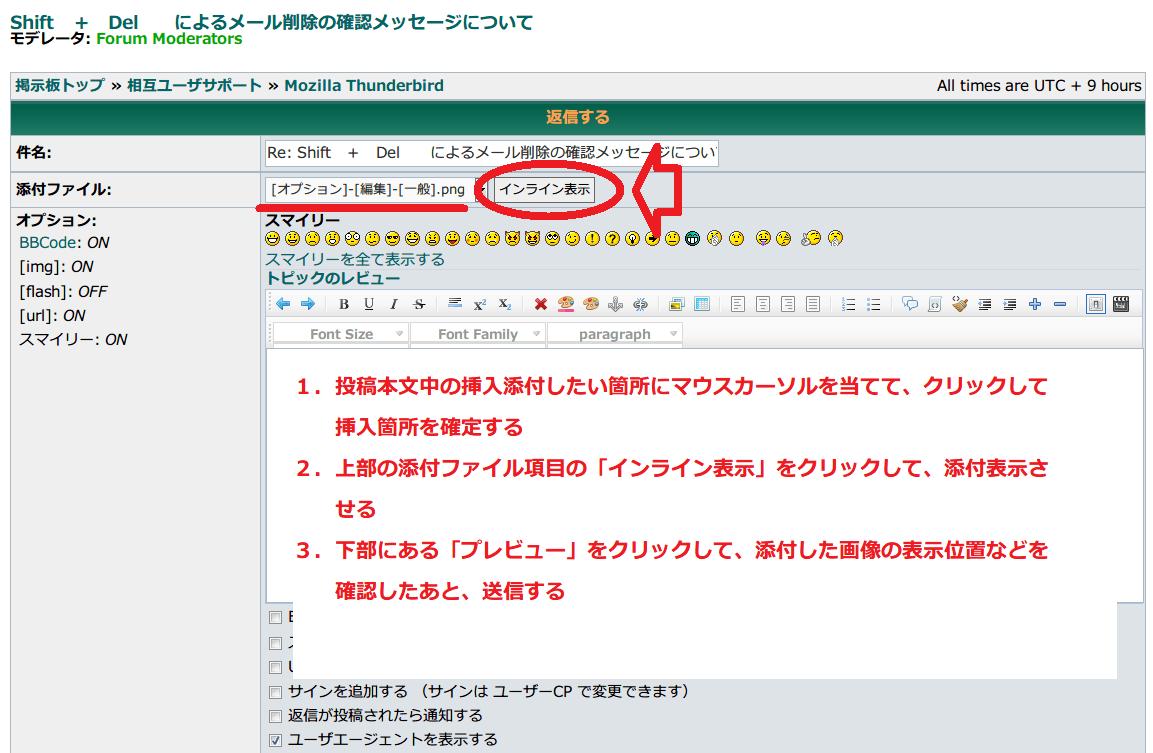Expand the Font Family dropdown
Screen dimensions: 1153x753
[x=478, y=334]
